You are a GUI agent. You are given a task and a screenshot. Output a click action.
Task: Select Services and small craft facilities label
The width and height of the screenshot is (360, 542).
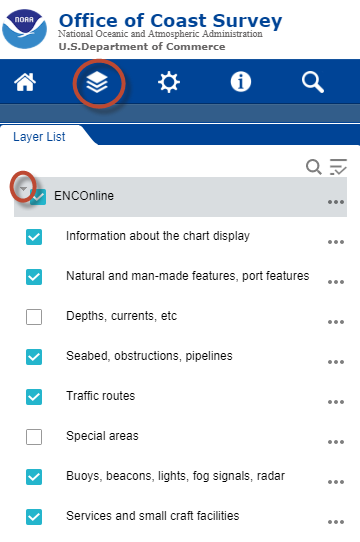pyautogui.click(x=153, y=516)
